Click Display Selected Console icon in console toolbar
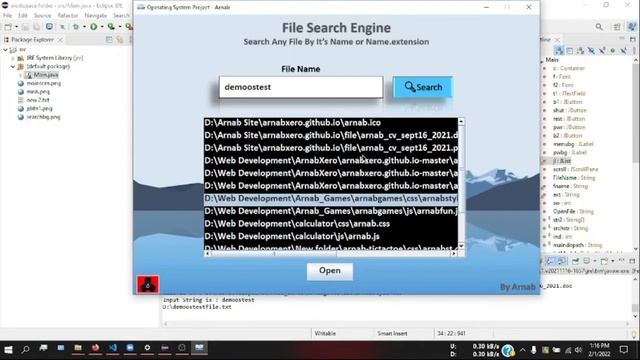Image resolution: width=640 pixels, height=360 pixels. click(x=587, y=261)
